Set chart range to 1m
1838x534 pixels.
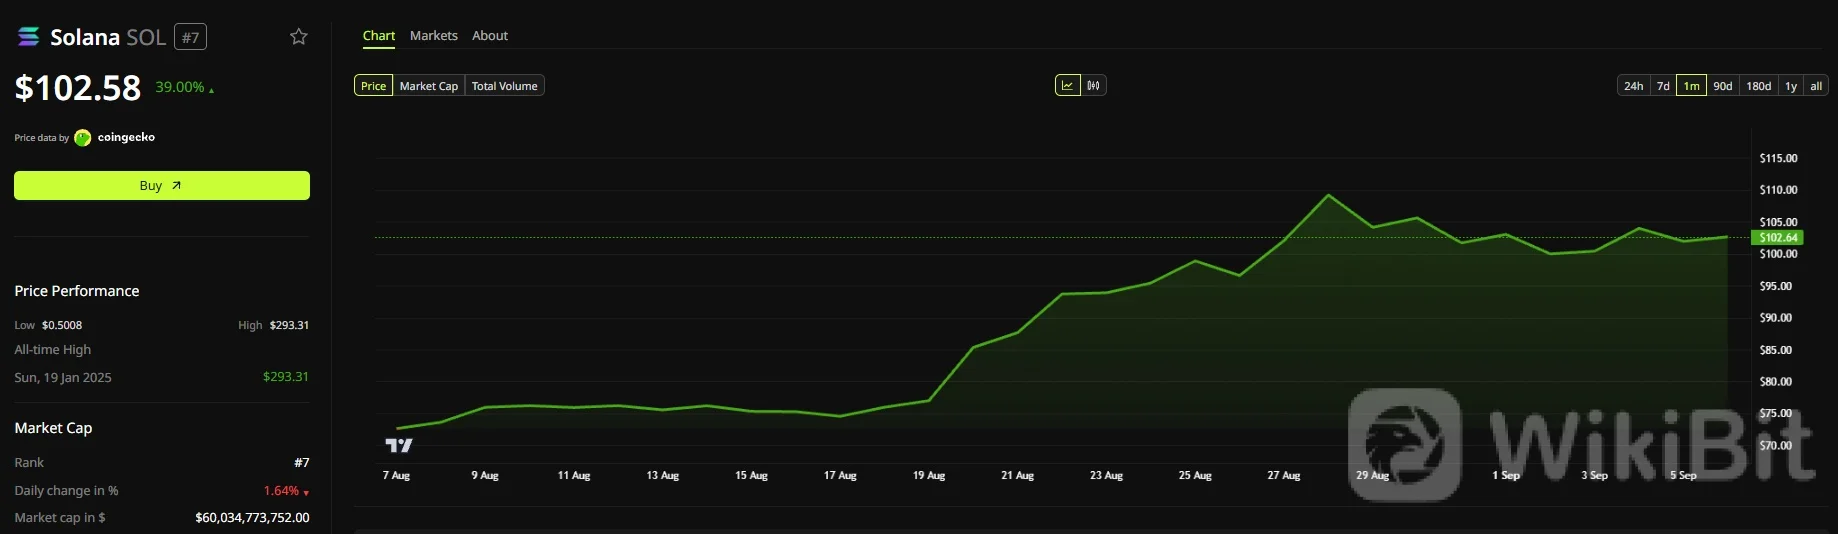(x=1691, y=86)
